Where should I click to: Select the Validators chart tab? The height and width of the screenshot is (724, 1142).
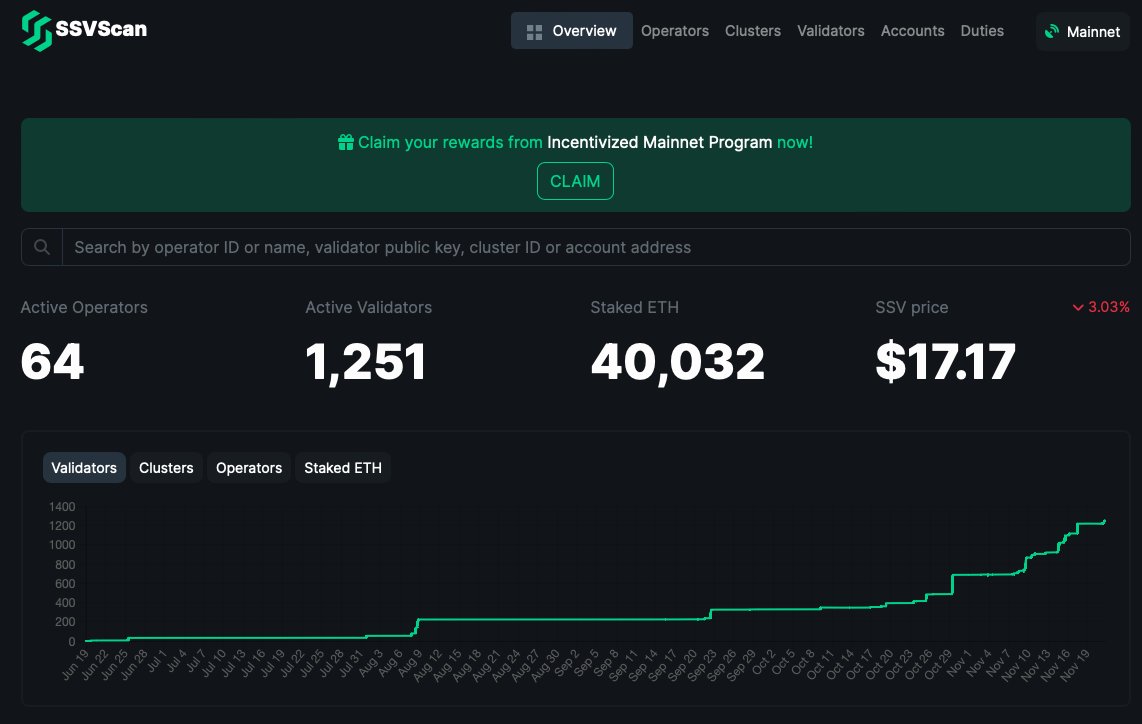(x=84, y=468)
